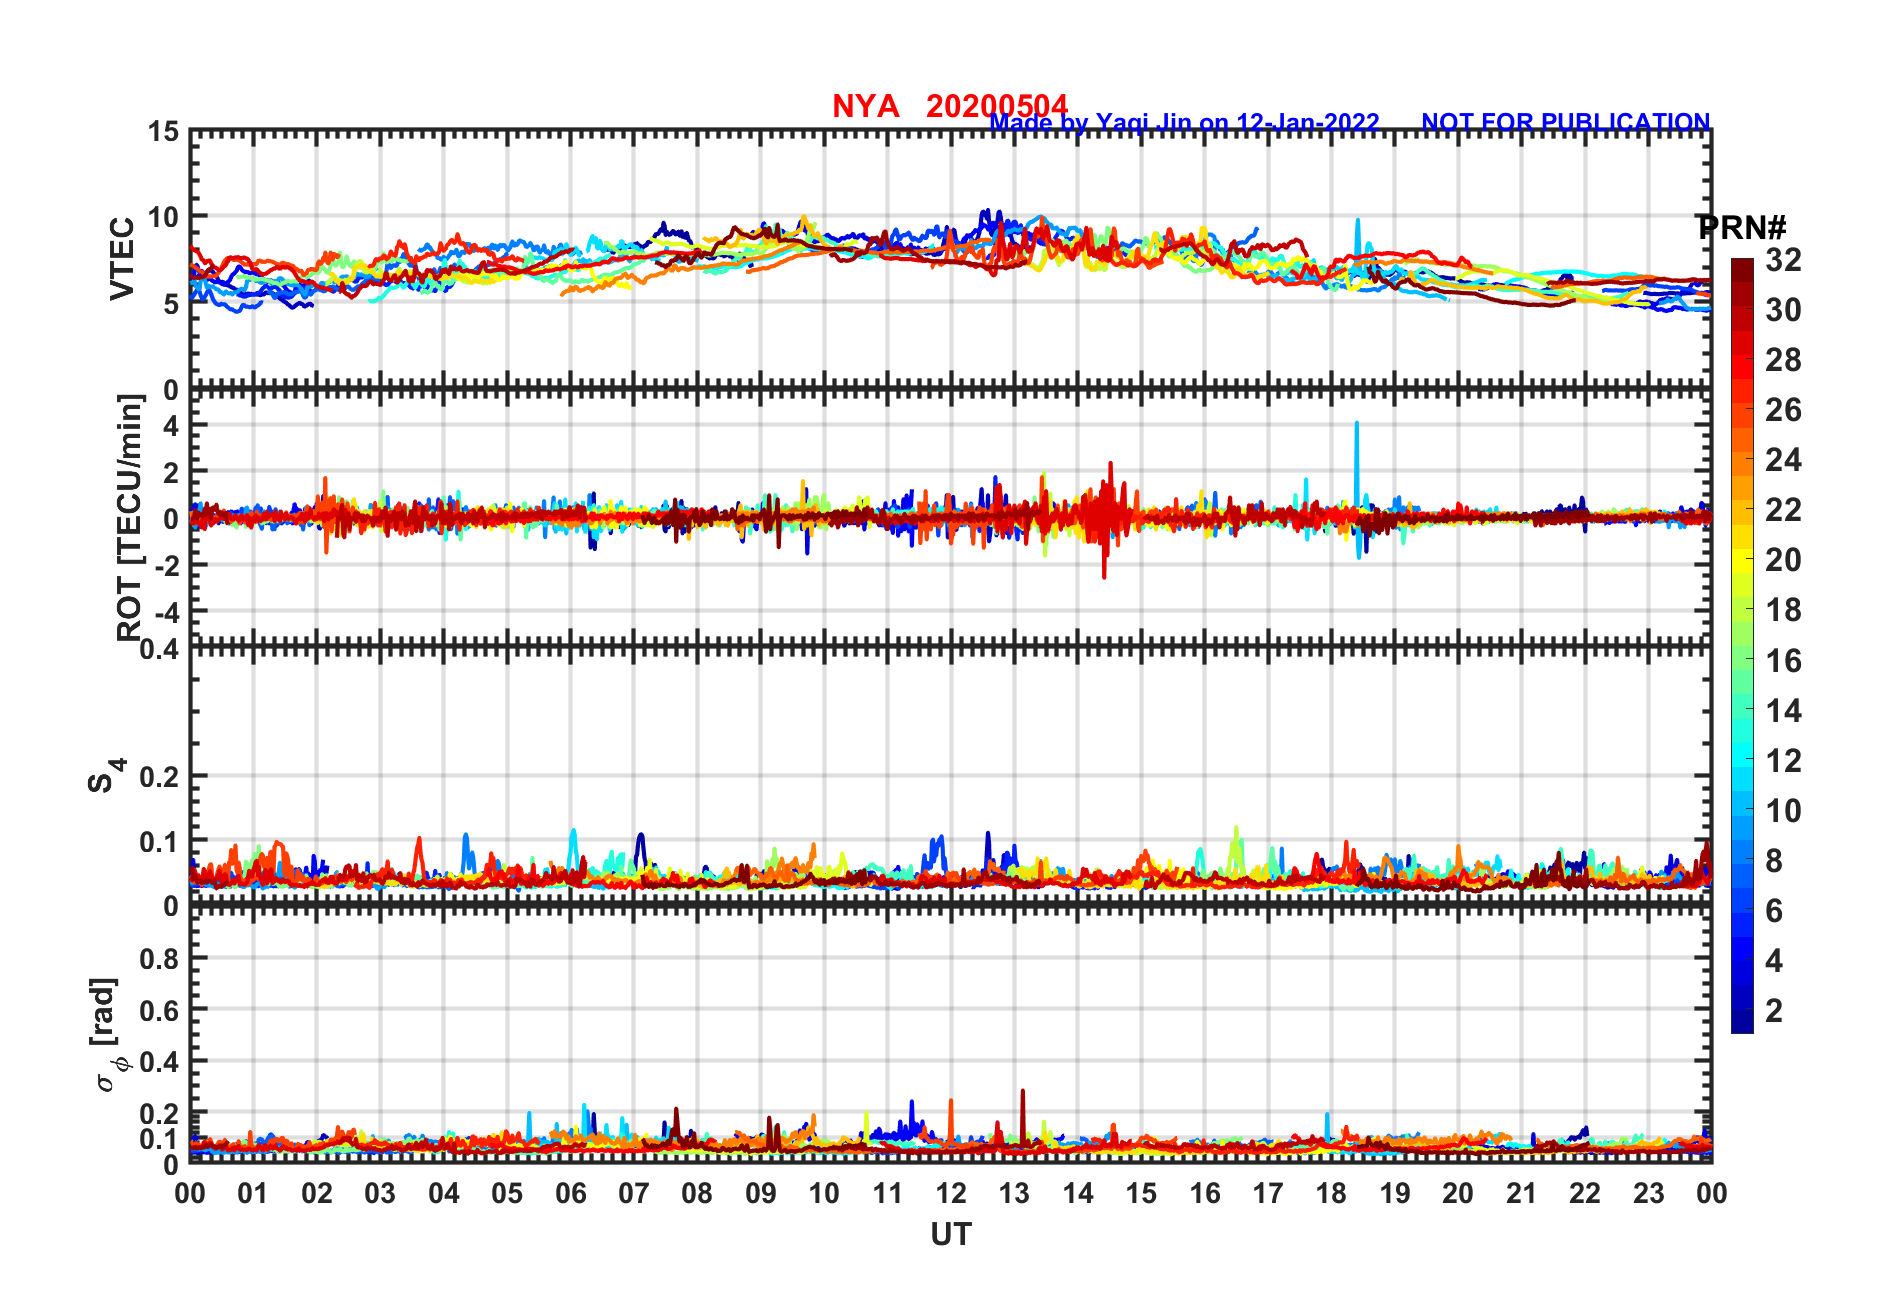Click the PRN# colorbar title
The width and height of the screenshot is (1902, 1292).
pyautogui.click(x=1742, y=227)
